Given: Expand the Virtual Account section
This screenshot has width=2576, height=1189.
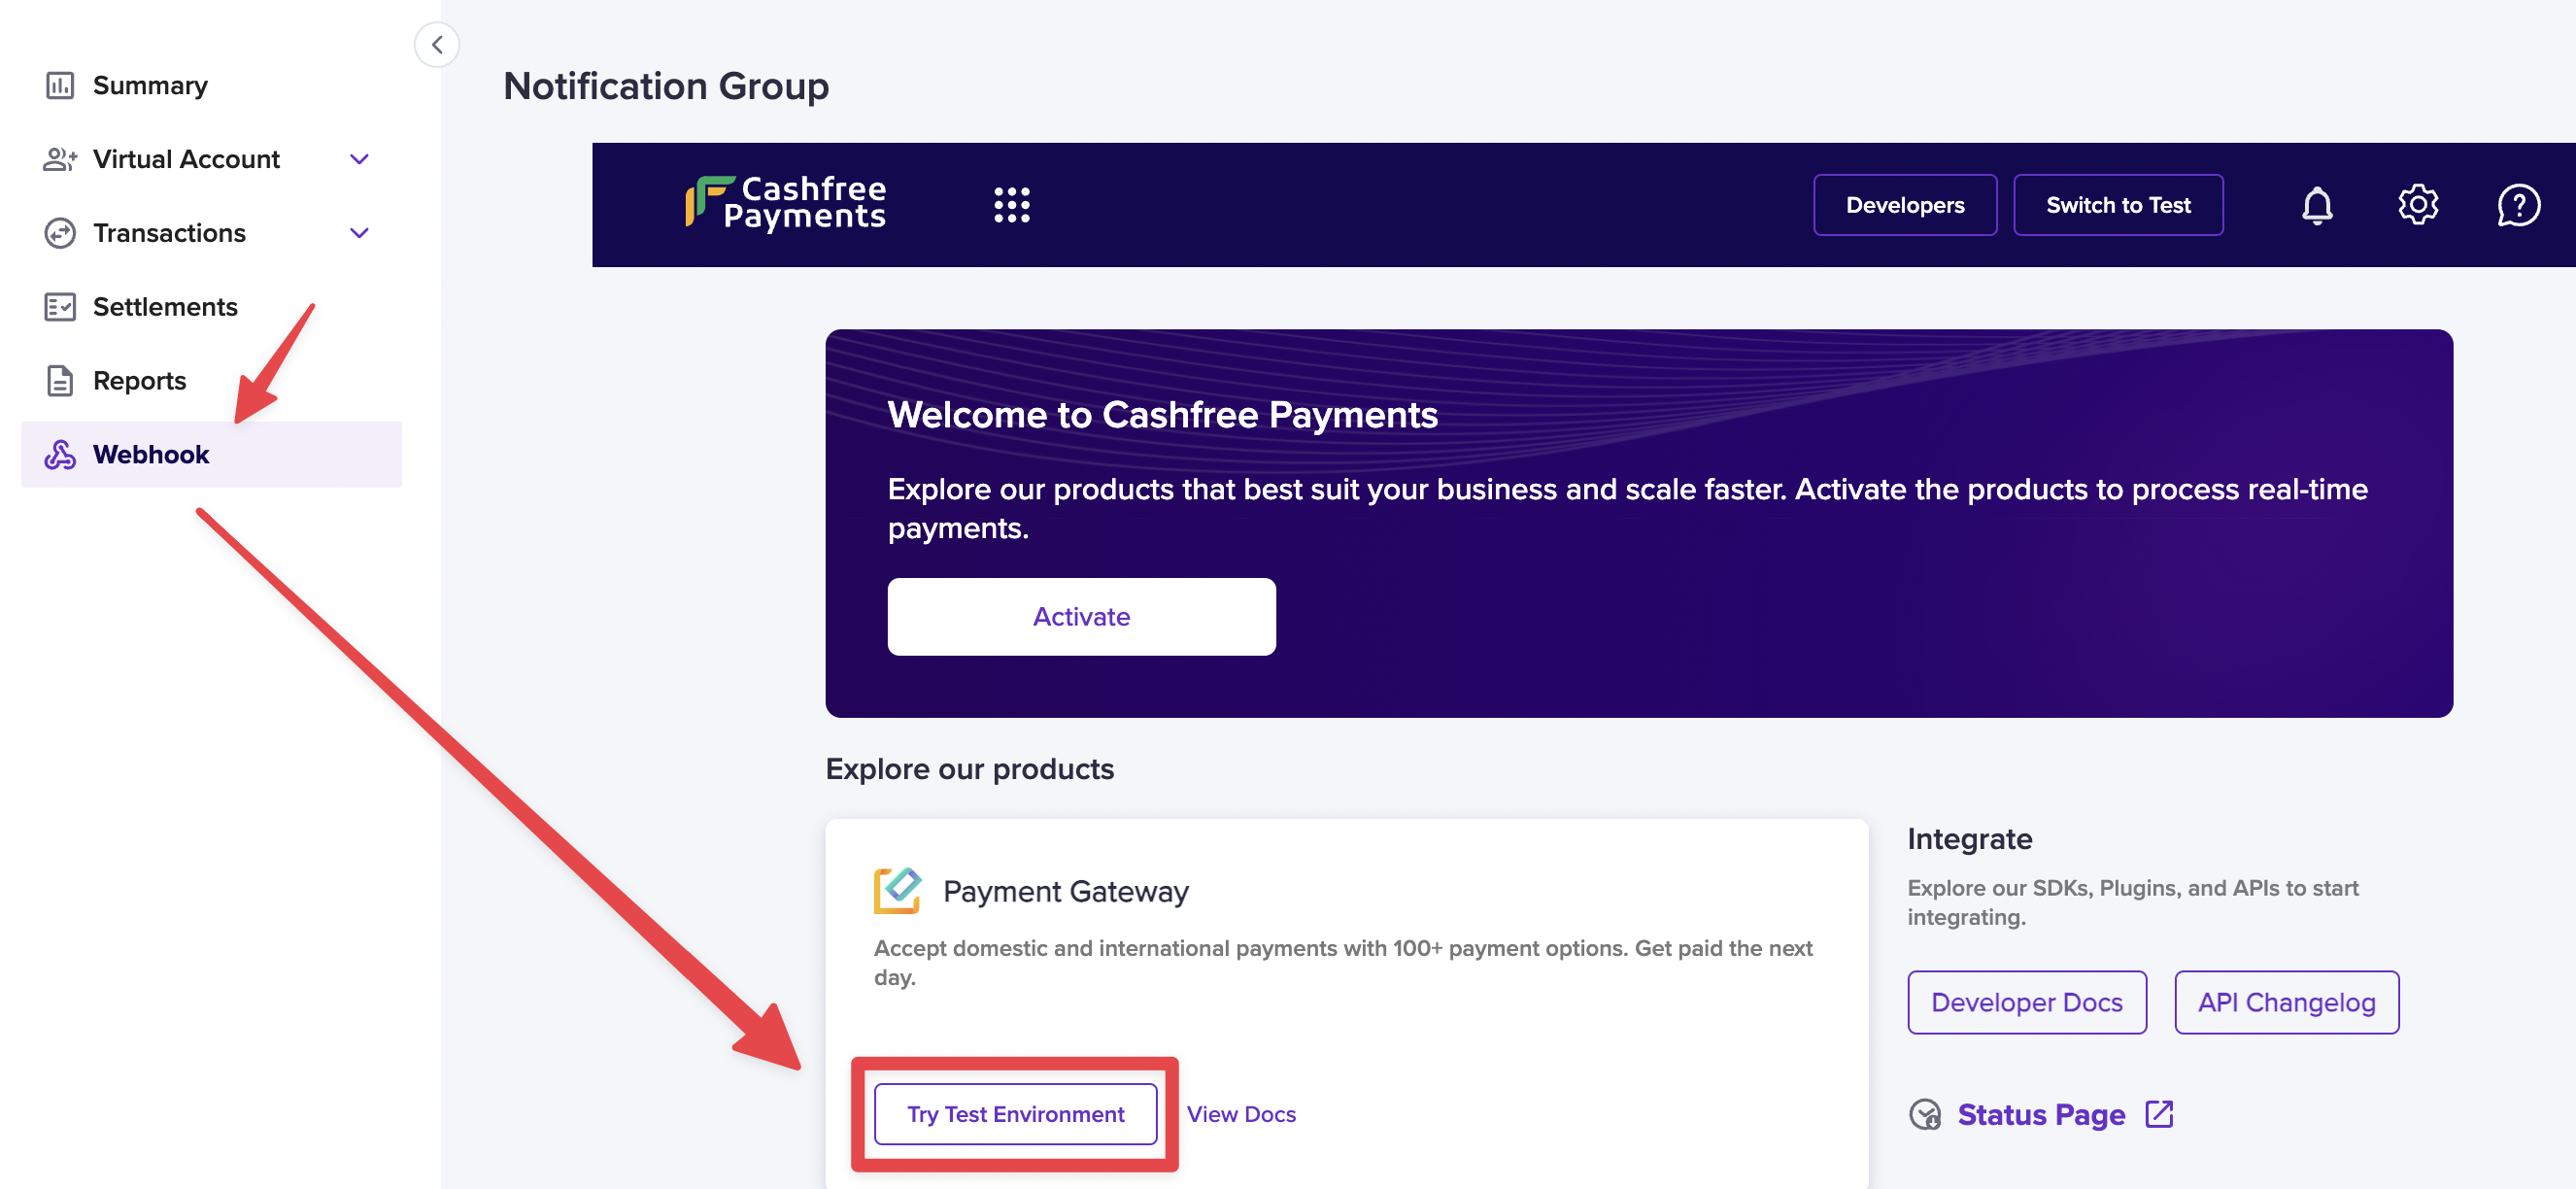Looking at the screenshot, I should (359, 158).
